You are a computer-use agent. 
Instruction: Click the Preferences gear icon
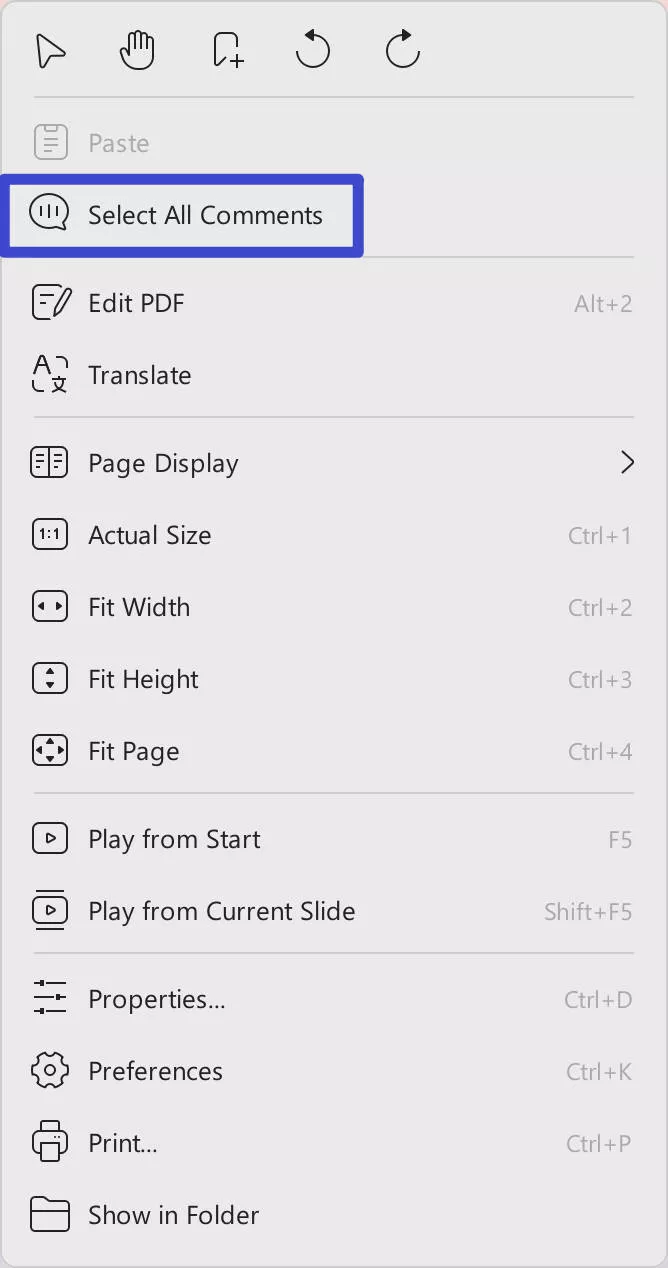point(49,1070)
